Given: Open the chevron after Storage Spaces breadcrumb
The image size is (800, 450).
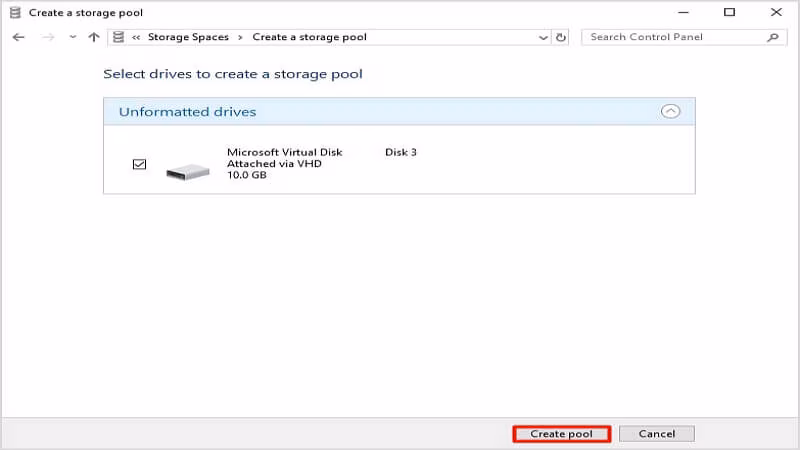Looking at the screenshot, I should click(x=240, y=37).
